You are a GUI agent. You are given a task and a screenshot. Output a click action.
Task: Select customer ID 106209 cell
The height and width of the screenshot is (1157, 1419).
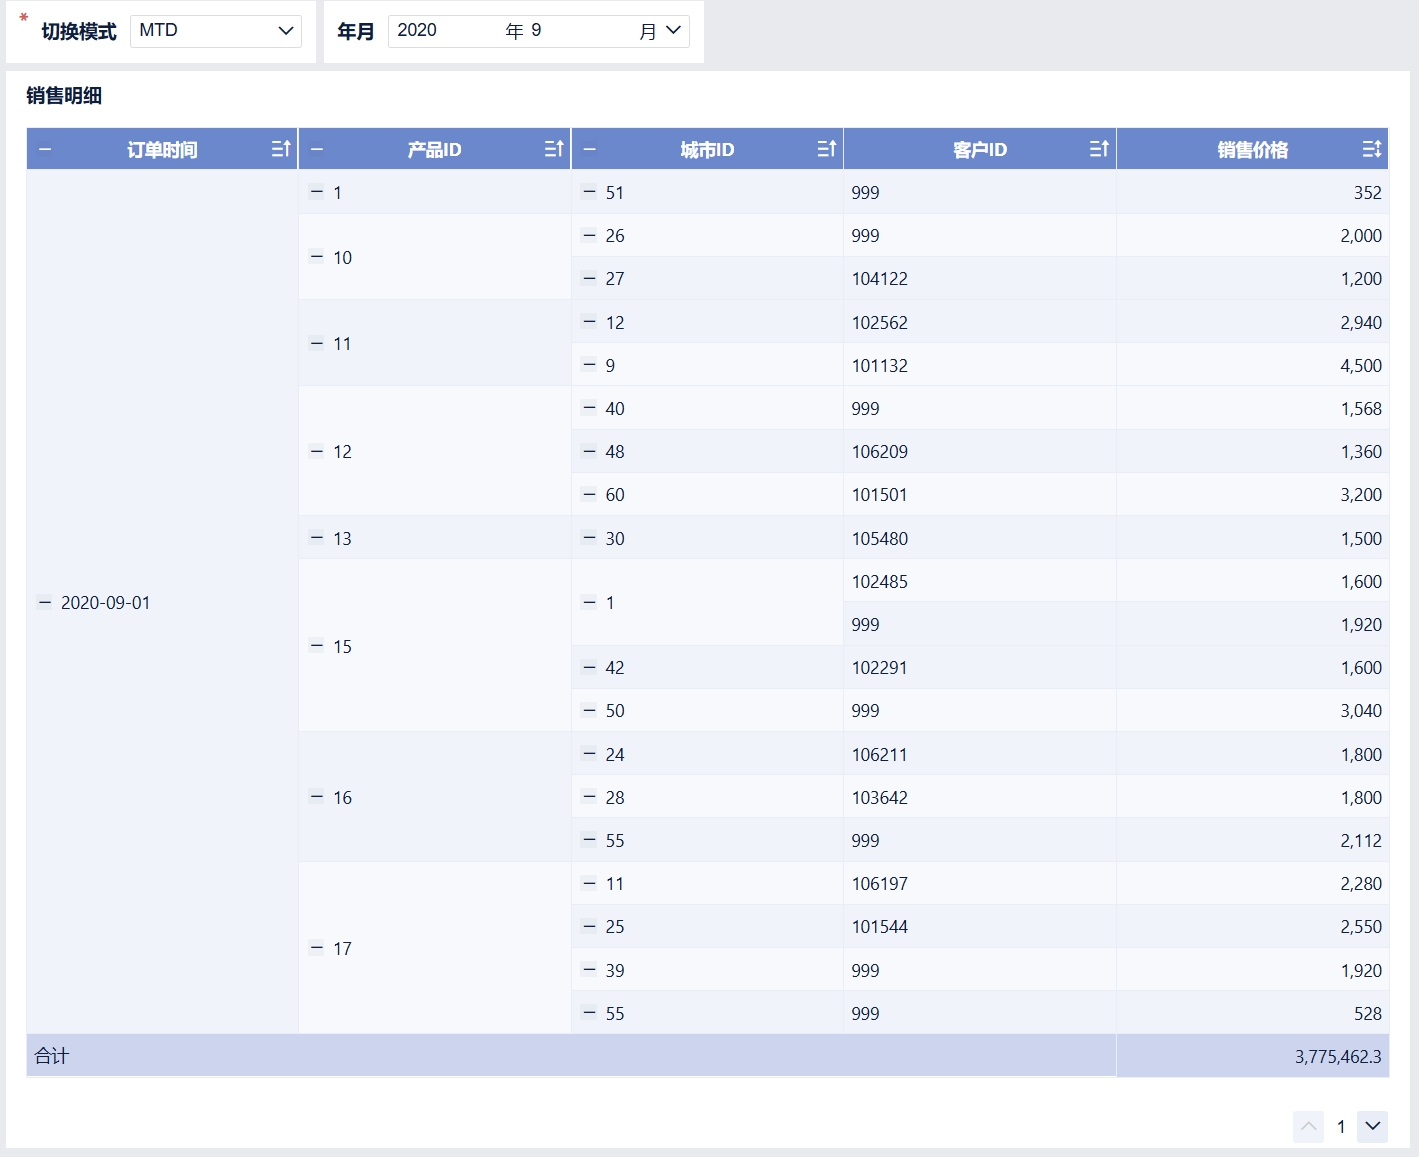click(980, 451)
